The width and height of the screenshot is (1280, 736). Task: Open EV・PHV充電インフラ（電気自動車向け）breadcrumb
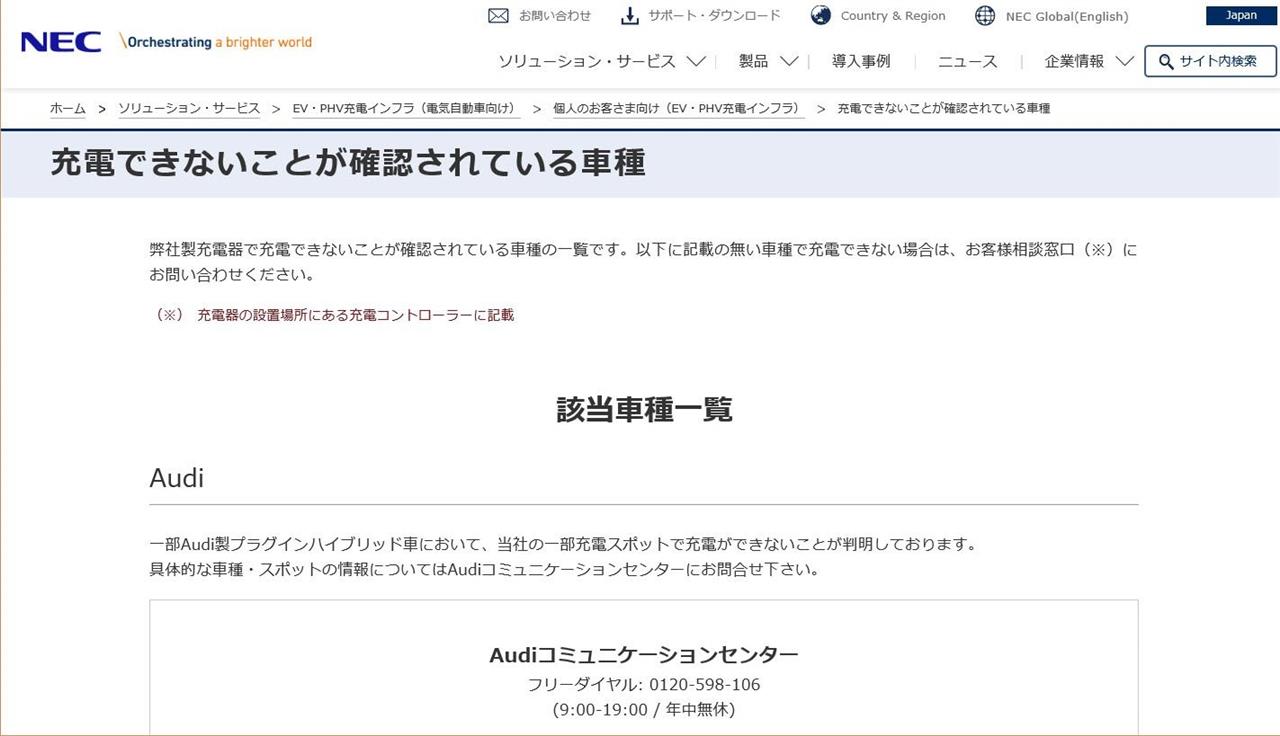[406, 108]
